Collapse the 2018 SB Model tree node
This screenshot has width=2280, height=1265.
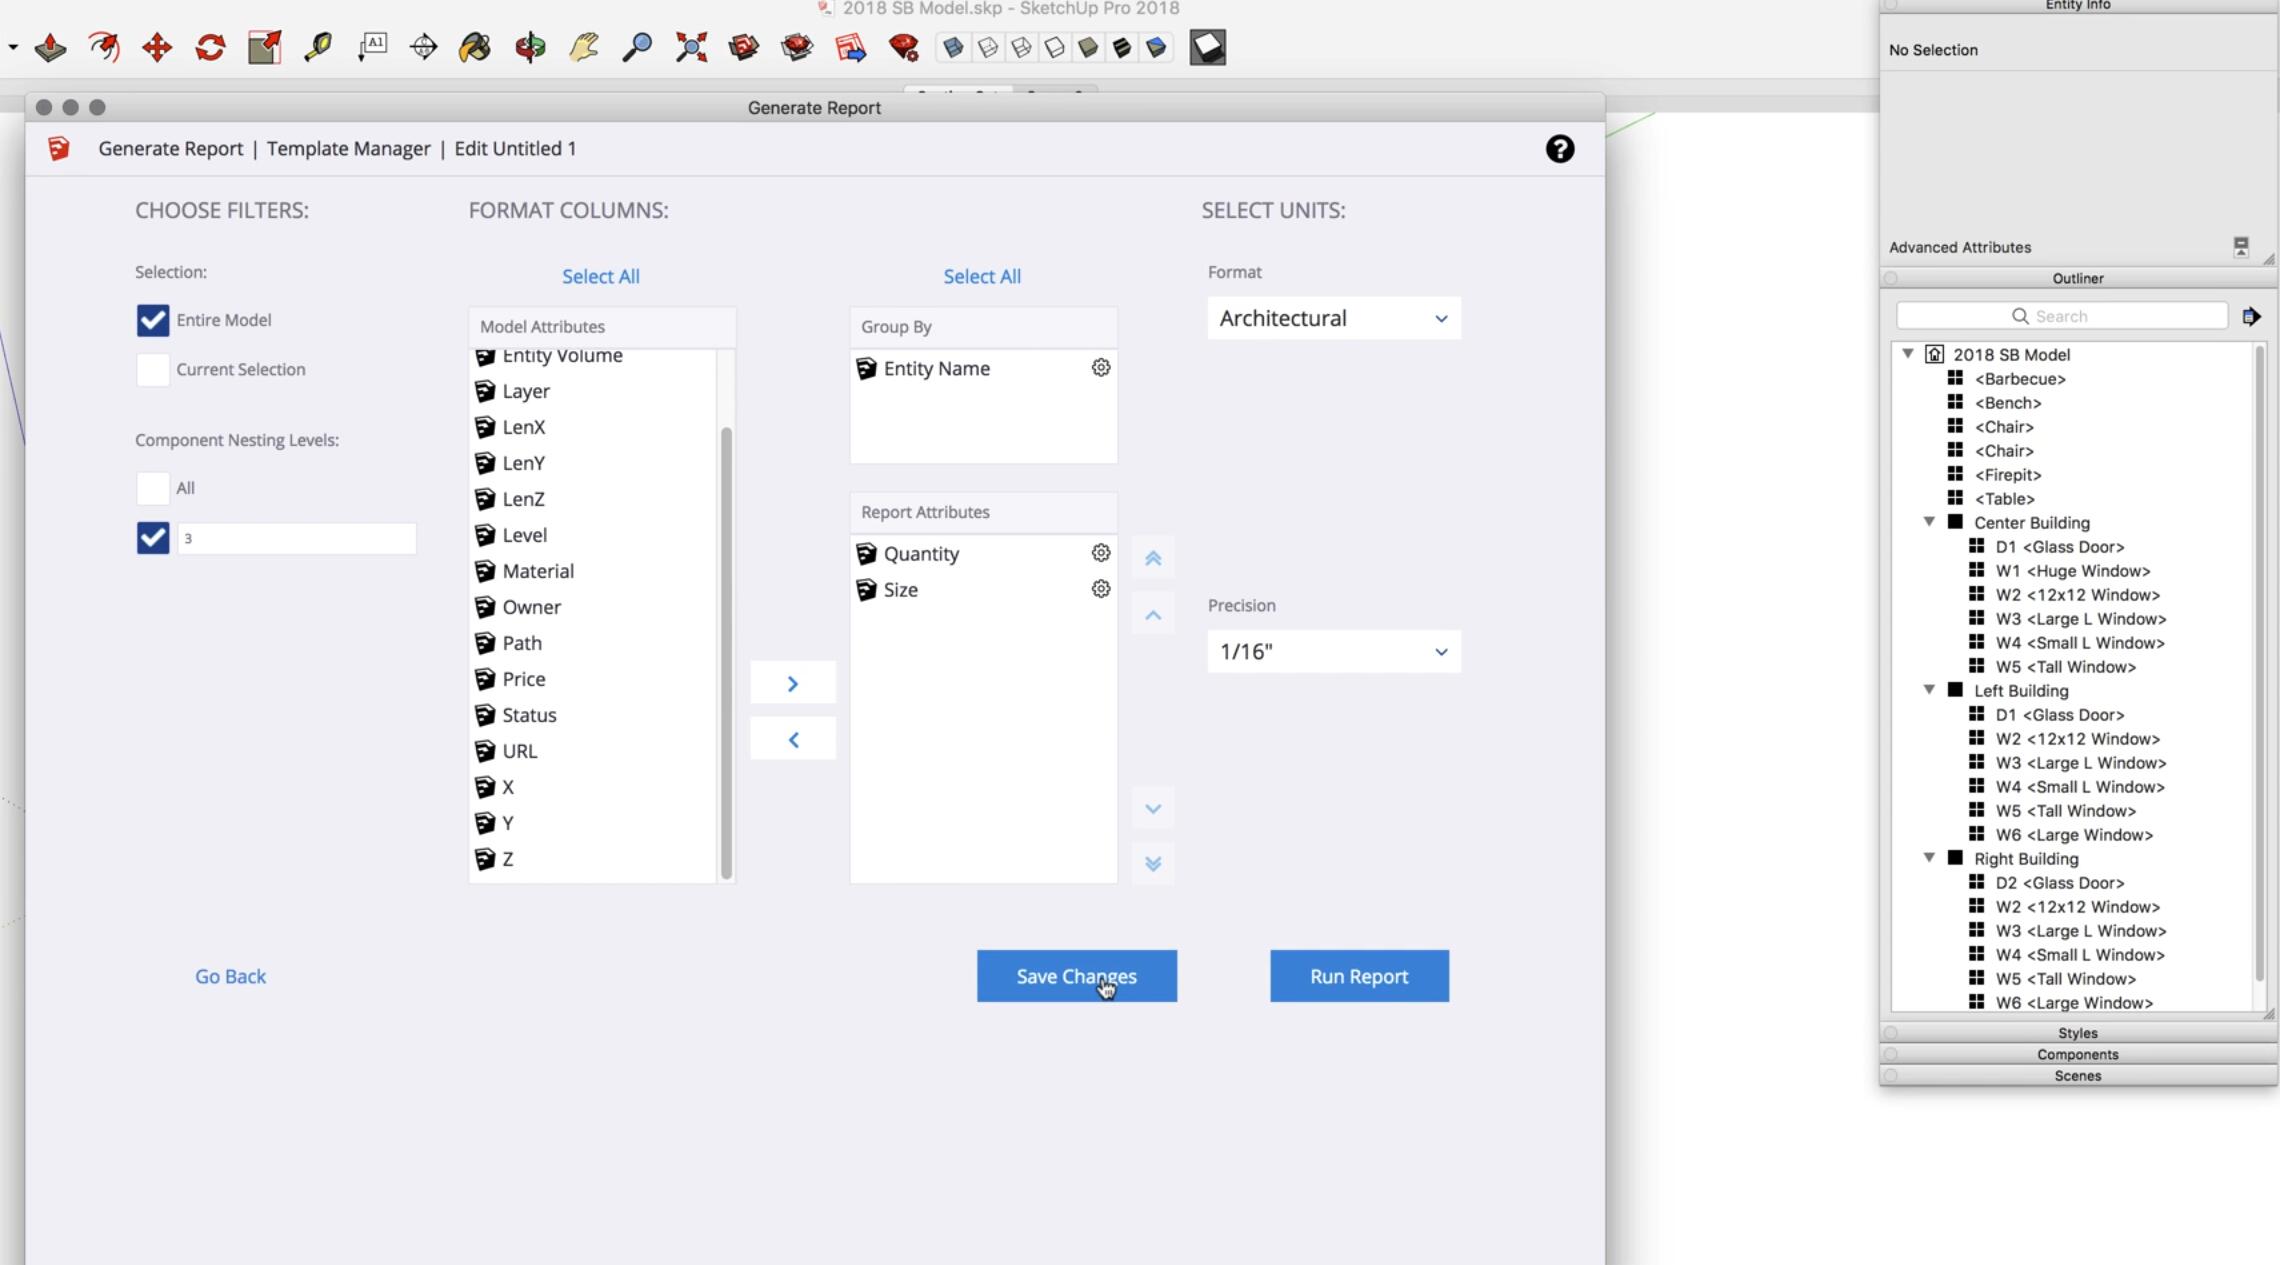click(x=1908, y=354)
